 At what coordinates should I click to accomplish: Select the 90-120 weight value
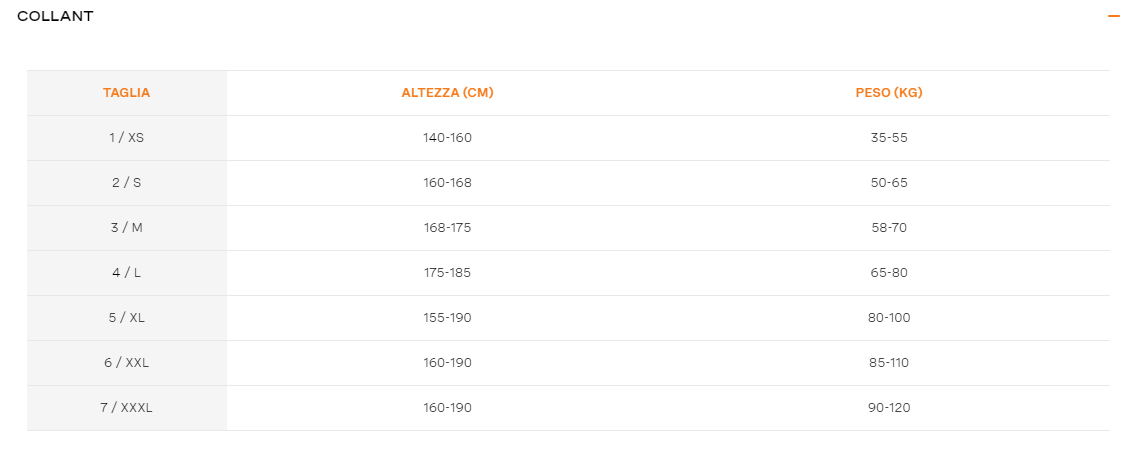[x=889, y=407]
